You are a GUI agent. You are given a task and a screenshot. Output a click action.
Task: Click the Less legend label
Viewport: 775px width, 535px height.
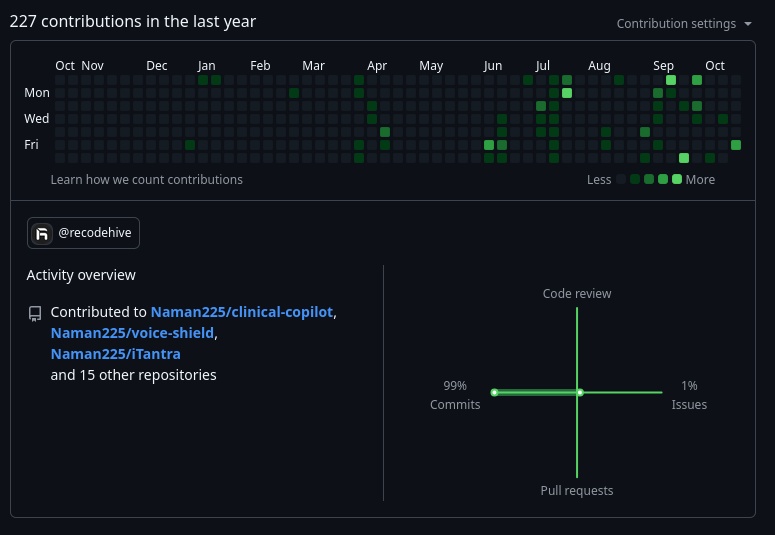599,179
